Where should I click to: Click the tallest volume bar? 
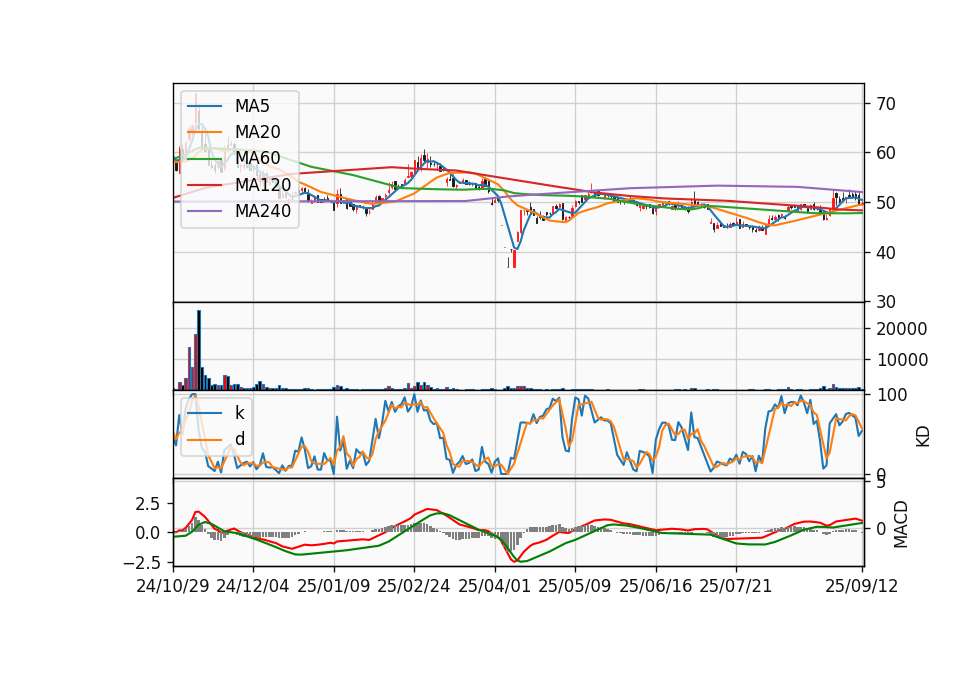199,350
